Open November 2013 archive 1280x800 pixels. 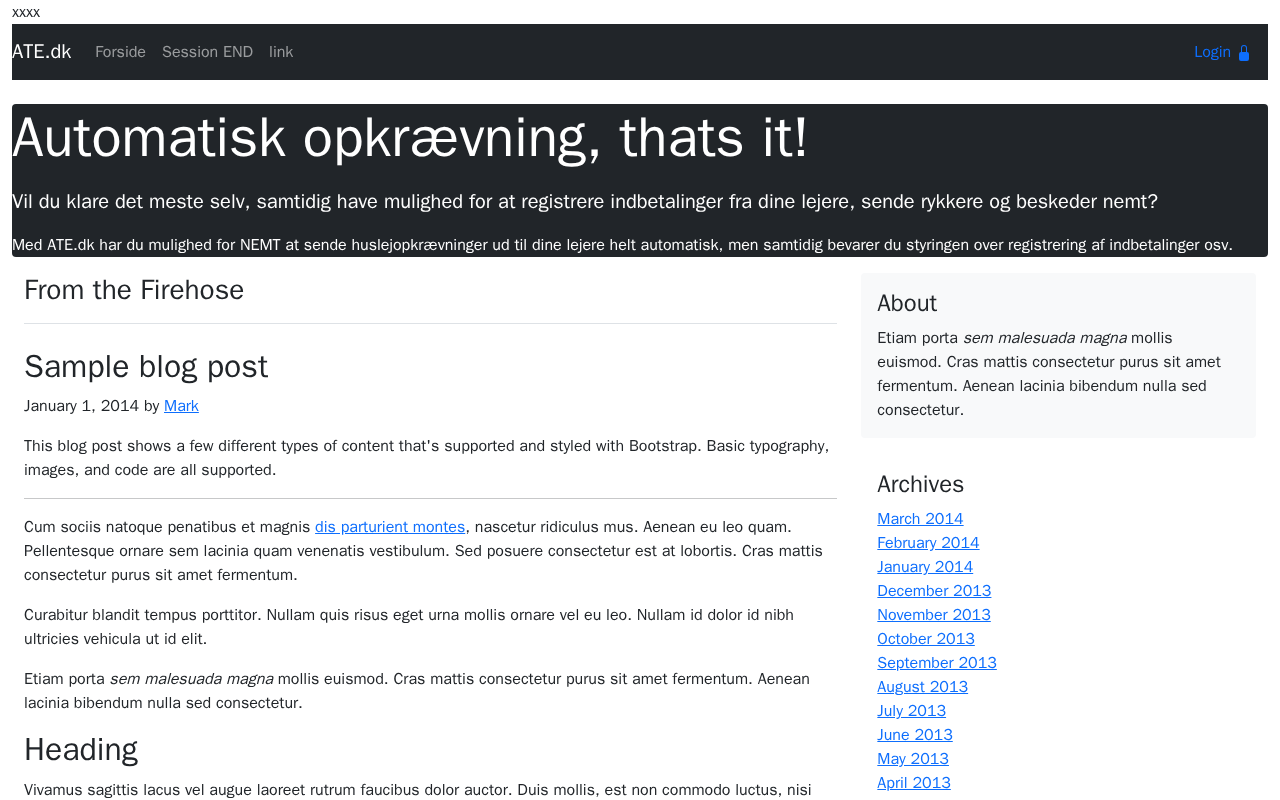[934, 615]
